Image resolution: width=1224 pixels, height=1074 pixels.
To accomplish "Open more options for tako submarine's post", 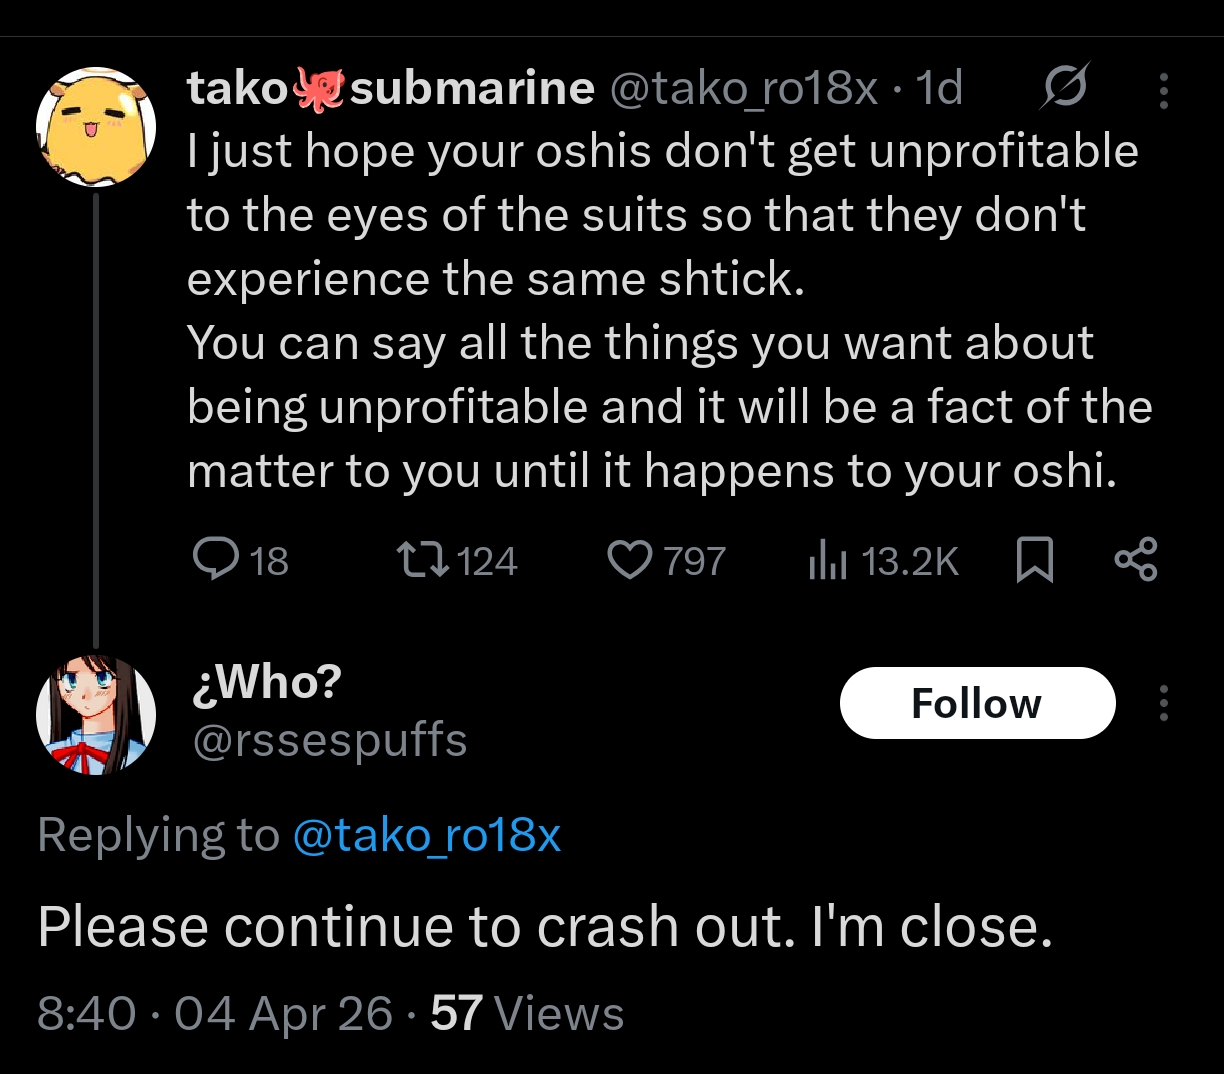I will coord(1163,91).
